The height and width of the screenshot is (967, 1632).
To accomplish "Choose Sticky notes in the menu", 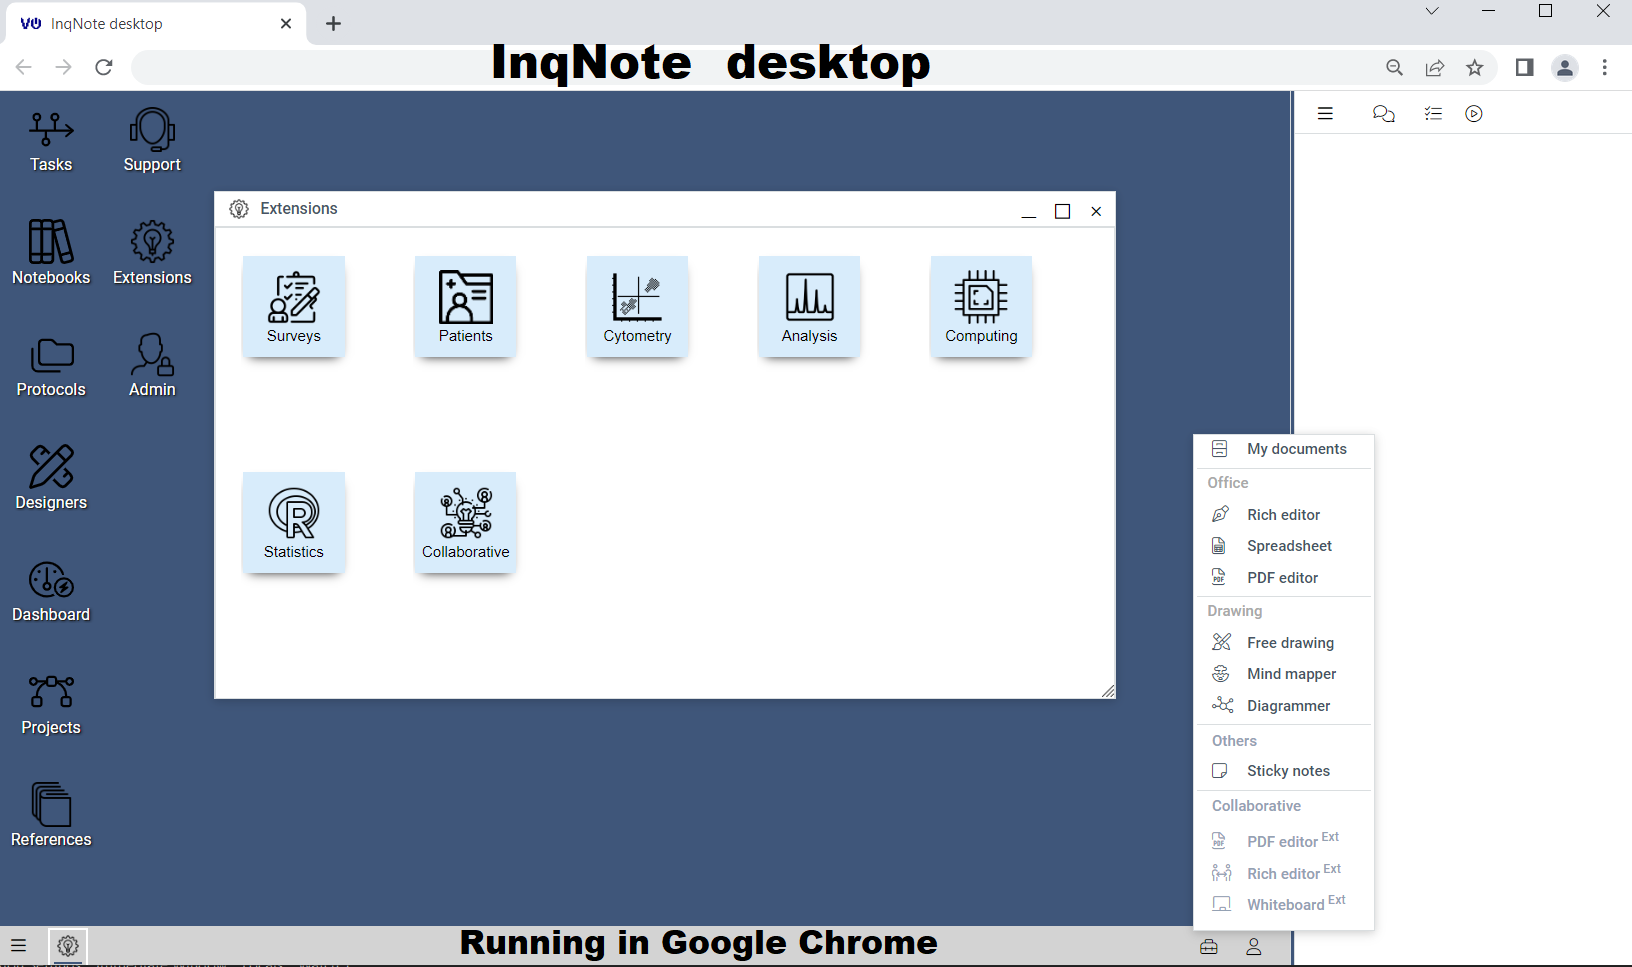I will point(1284,771).
